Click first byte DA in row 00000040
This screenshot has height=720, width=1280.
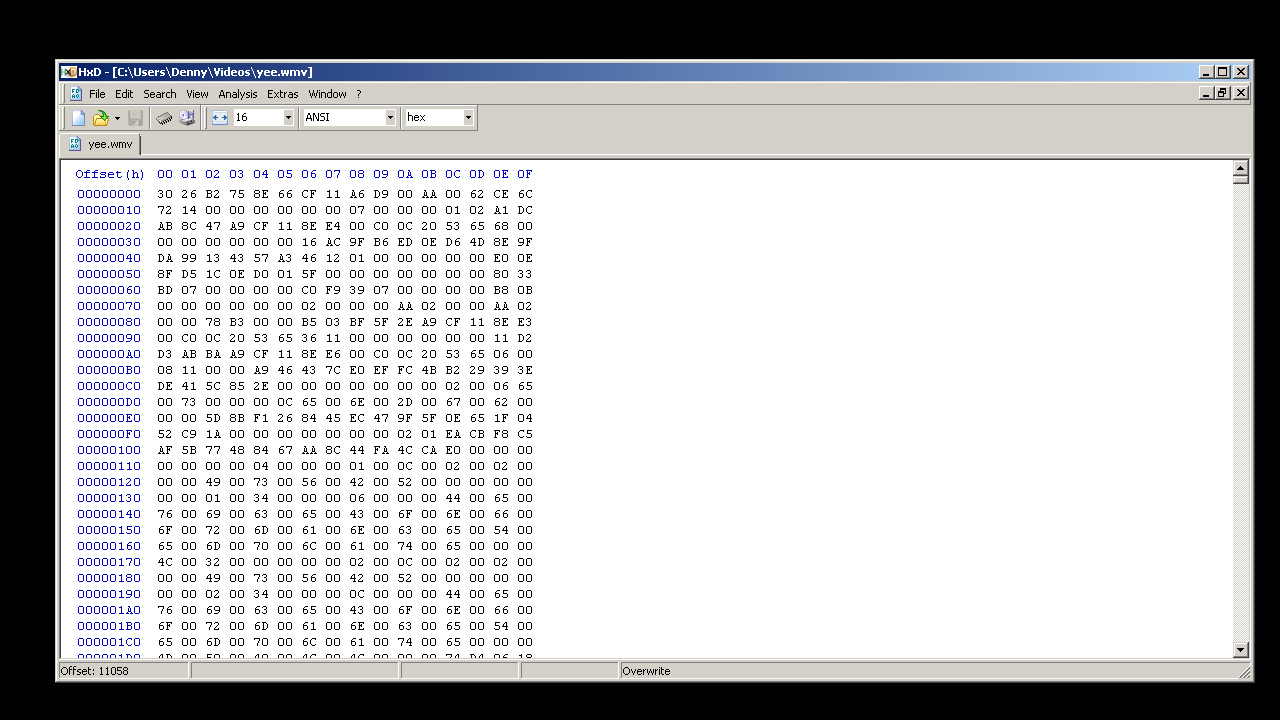(x=165, y=258)
